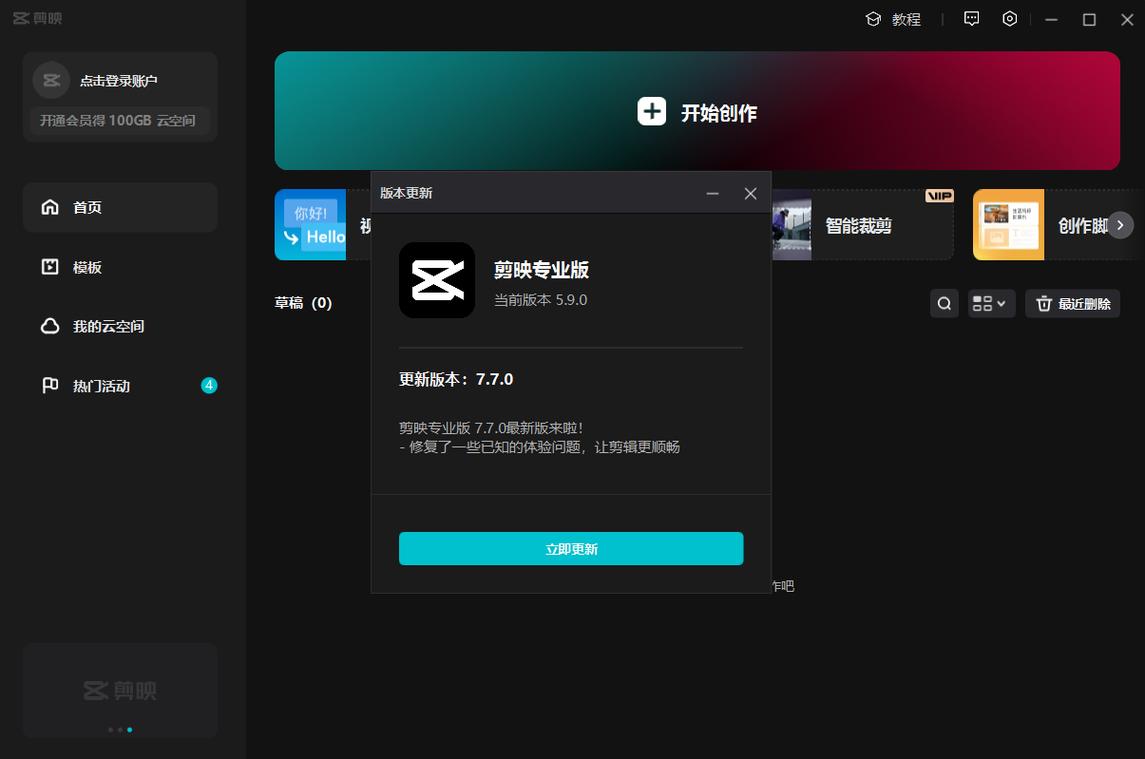Click the 当前版本 5.9.0 text
This screenshot has width=1145, height=759.
coord(540,300)
